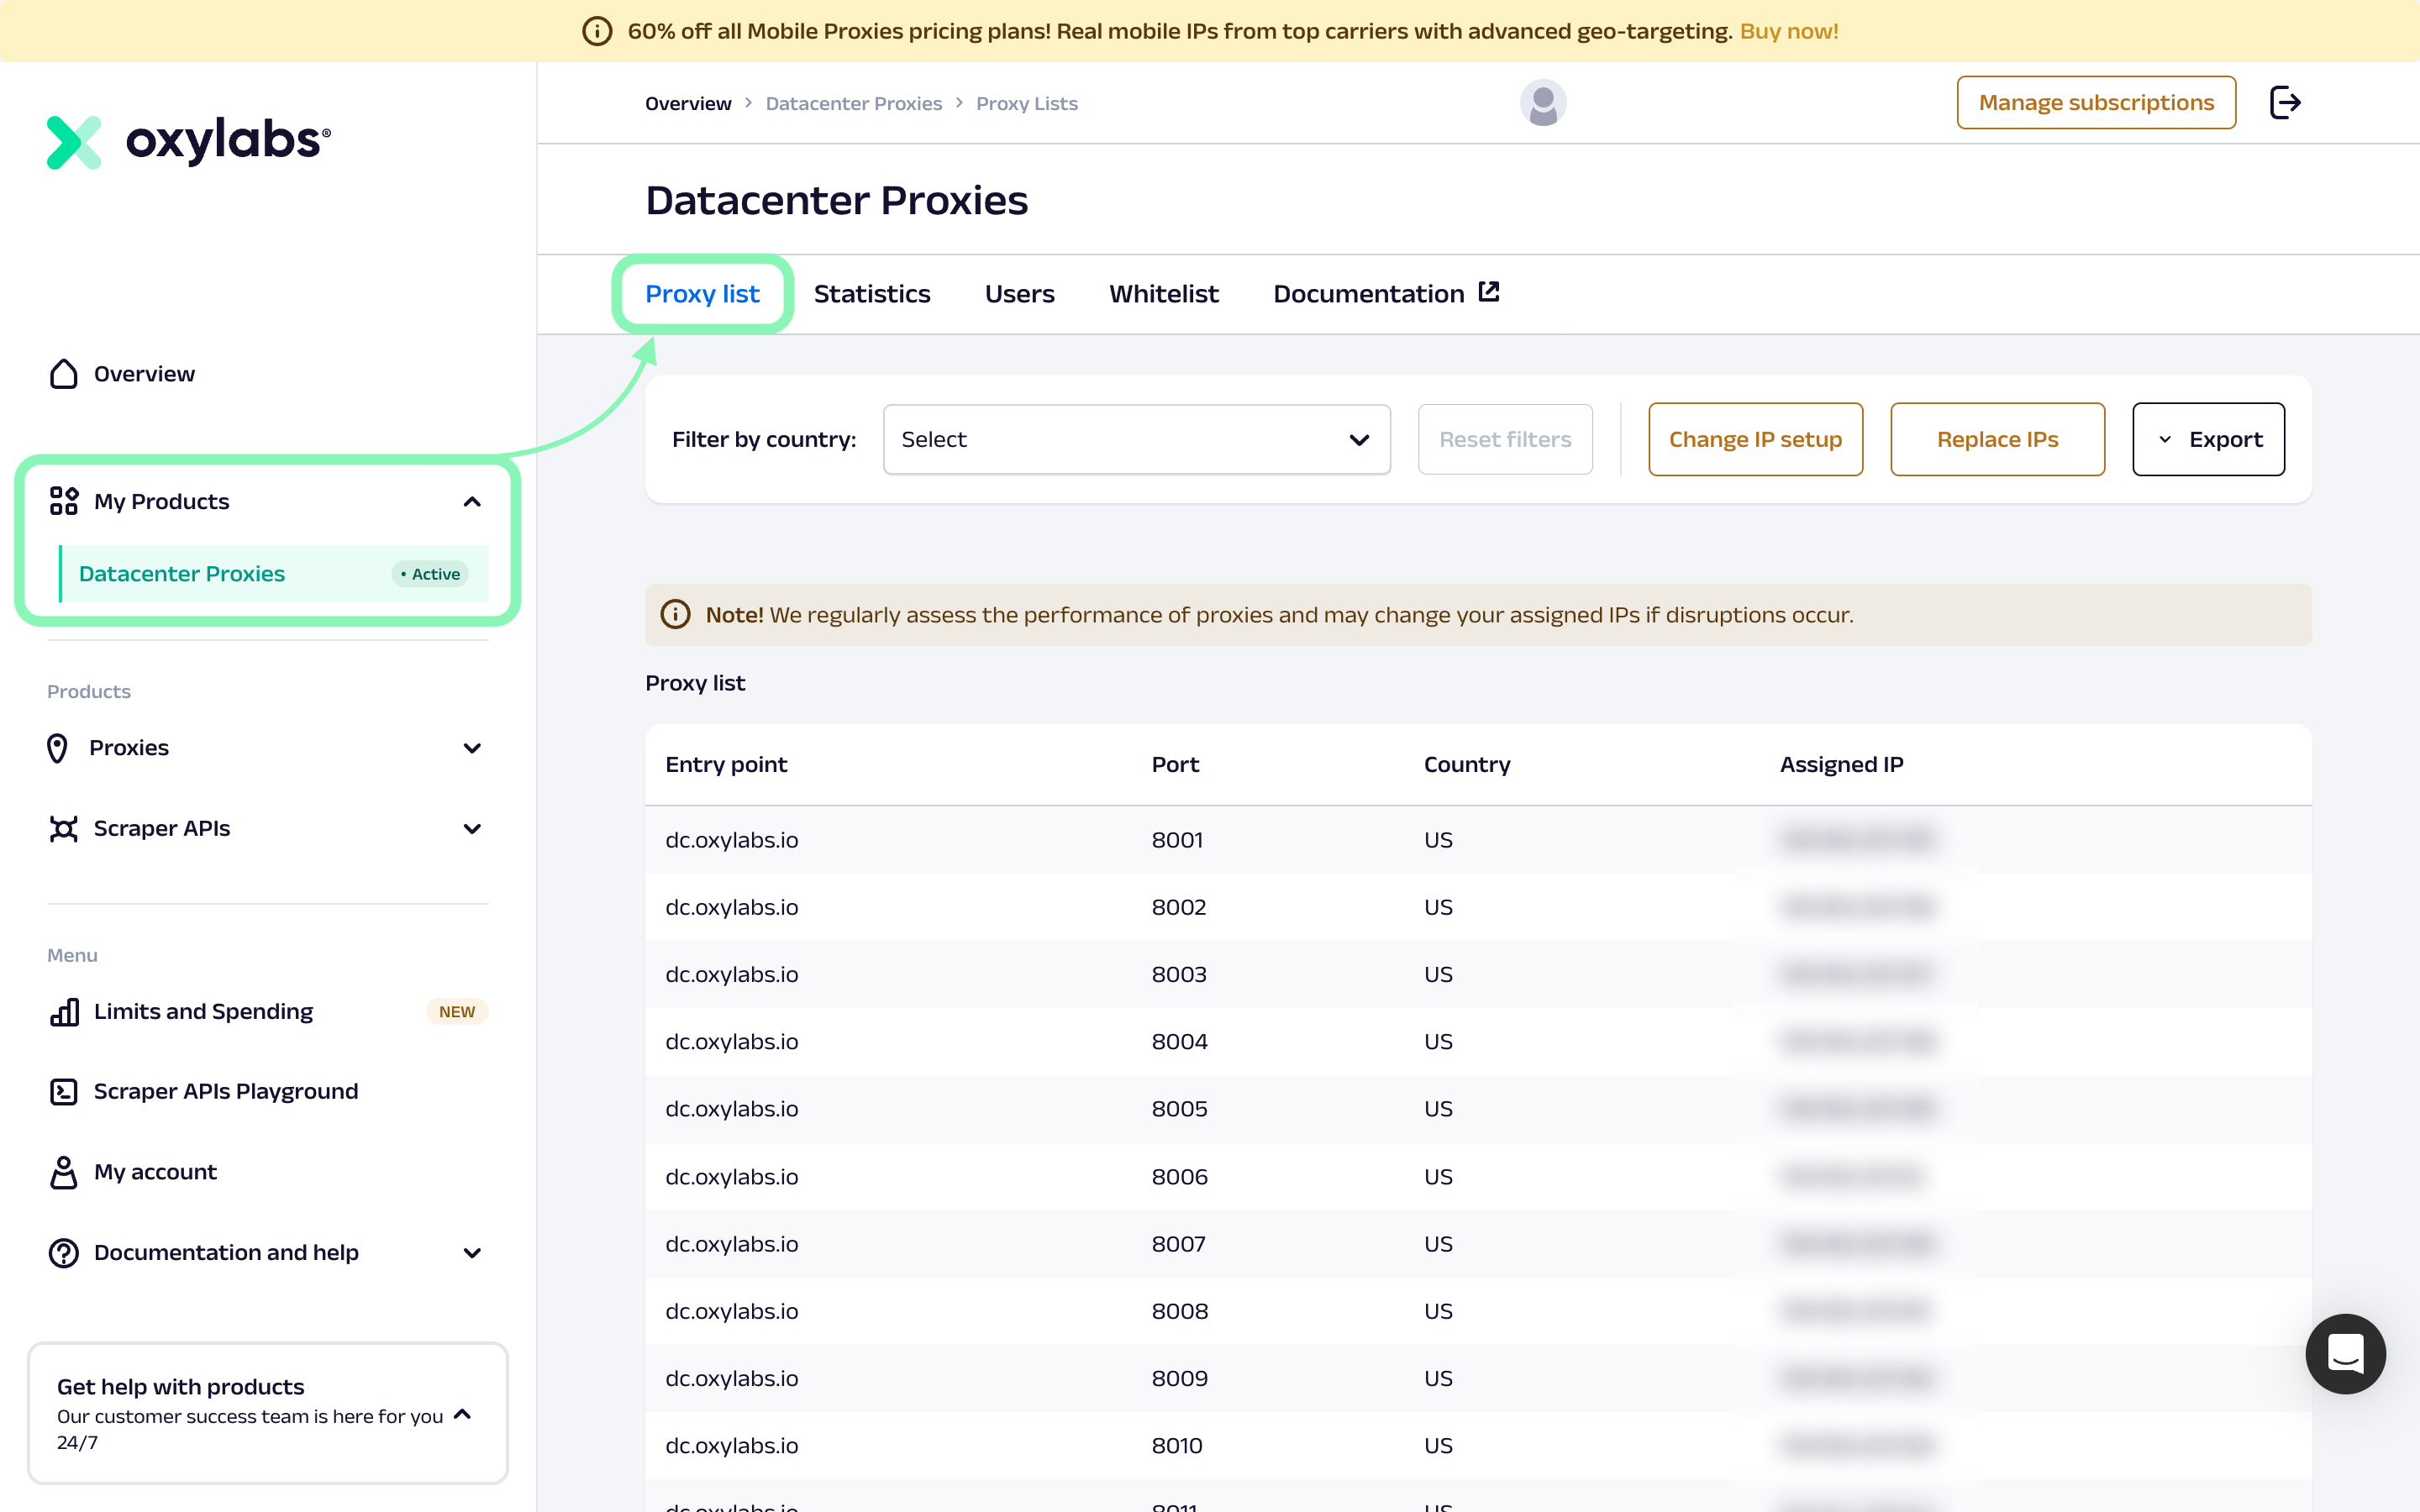Go to My account in sidebar

(x=155, y=1172)
